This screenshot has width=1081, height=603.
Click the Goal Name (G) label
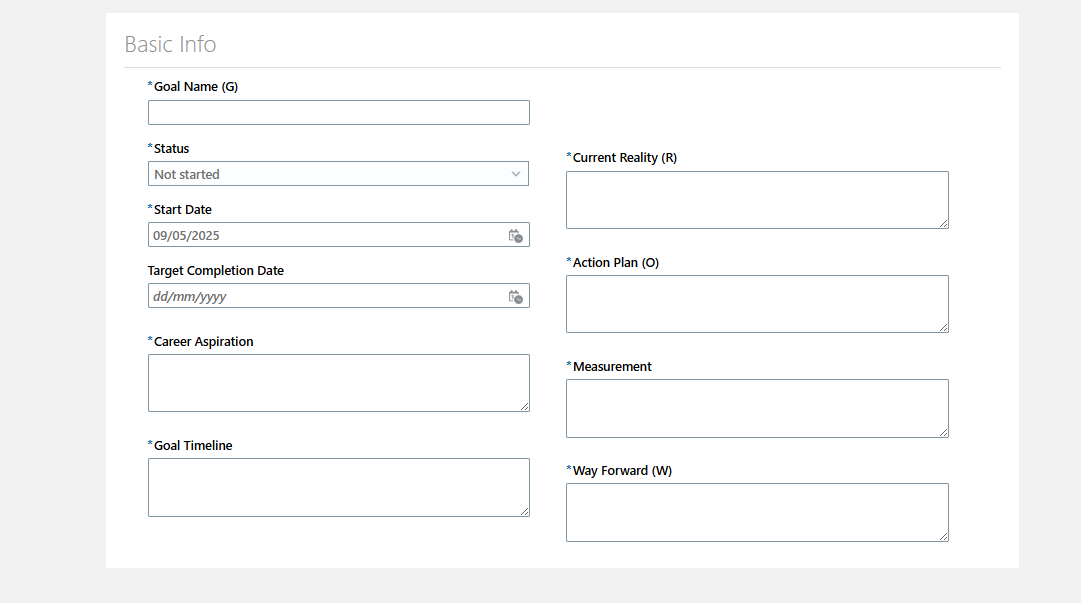click(x=196, y=86)
